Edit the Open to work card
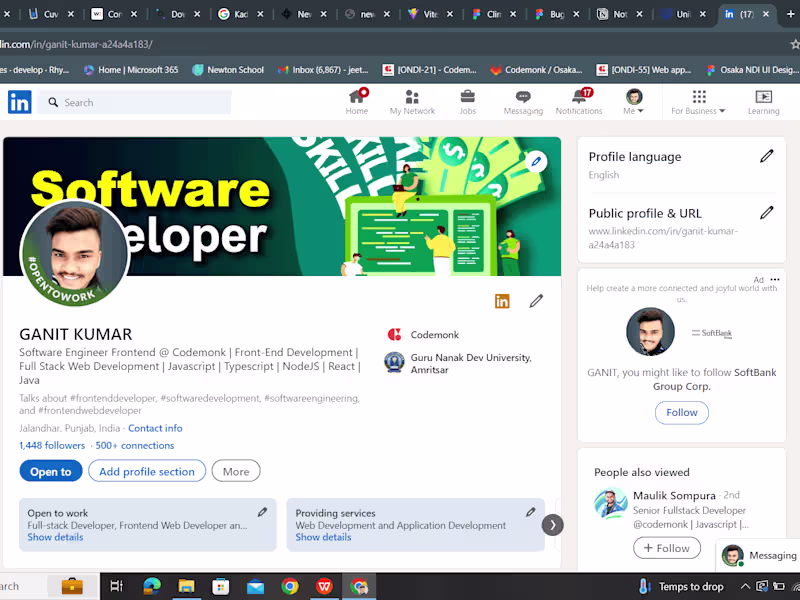The width and height of the screenshot is (800, 600). (262, 512)
